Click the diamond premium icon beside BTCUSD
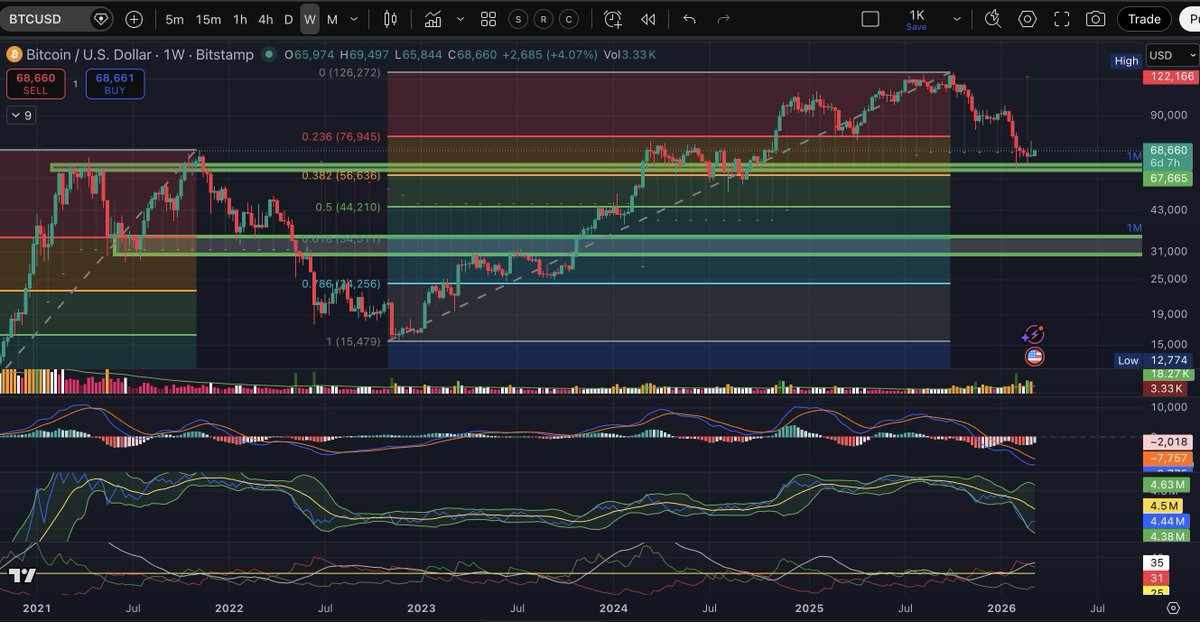The width and height of the screenshot is (1200, 622). [x=101, y=19]
